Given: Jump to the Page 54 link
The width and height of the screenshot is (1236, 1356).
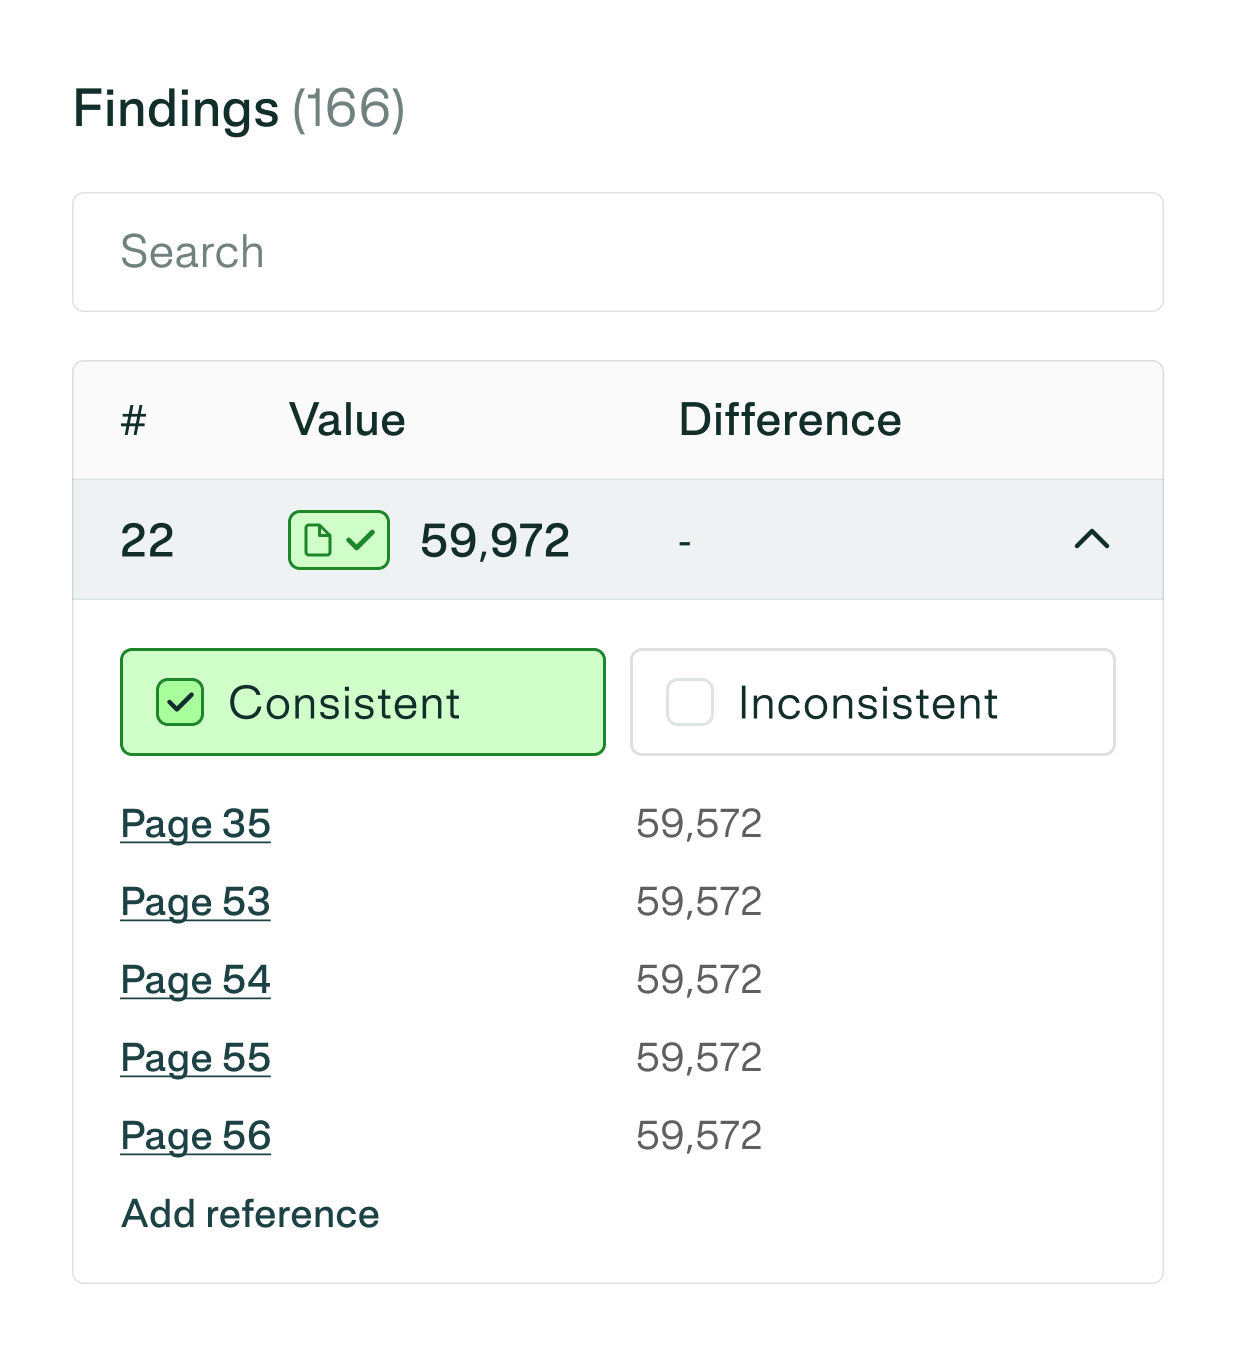Looking at the screenshot, I should point(195,980).
